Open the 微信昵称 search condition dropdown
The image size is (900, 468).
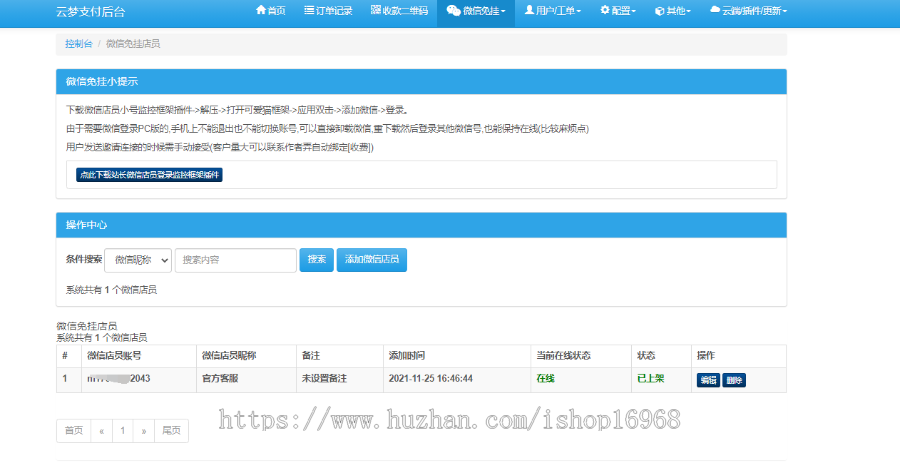point(138,260)
